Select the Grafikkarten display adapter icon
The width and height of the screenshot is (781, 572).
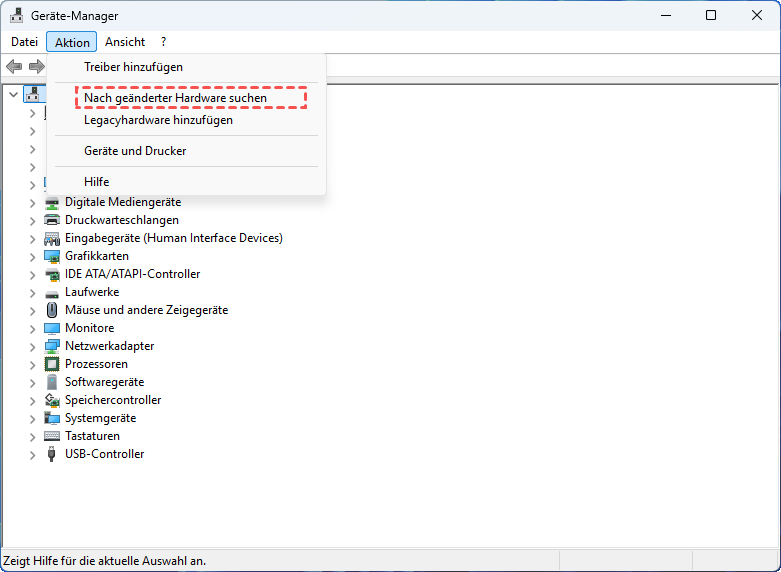coord(52,256)
